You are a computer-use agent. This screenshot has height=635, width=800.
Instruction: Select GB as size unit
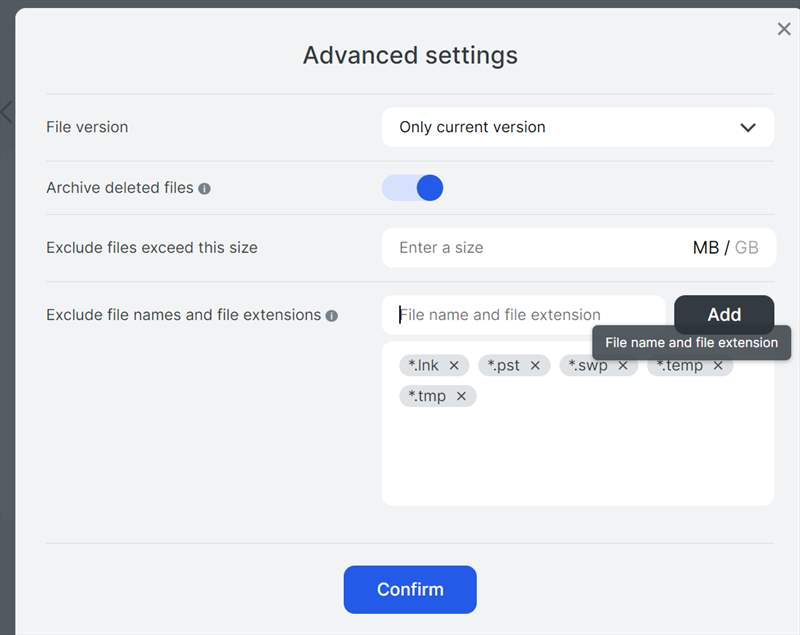pos(746,248)
